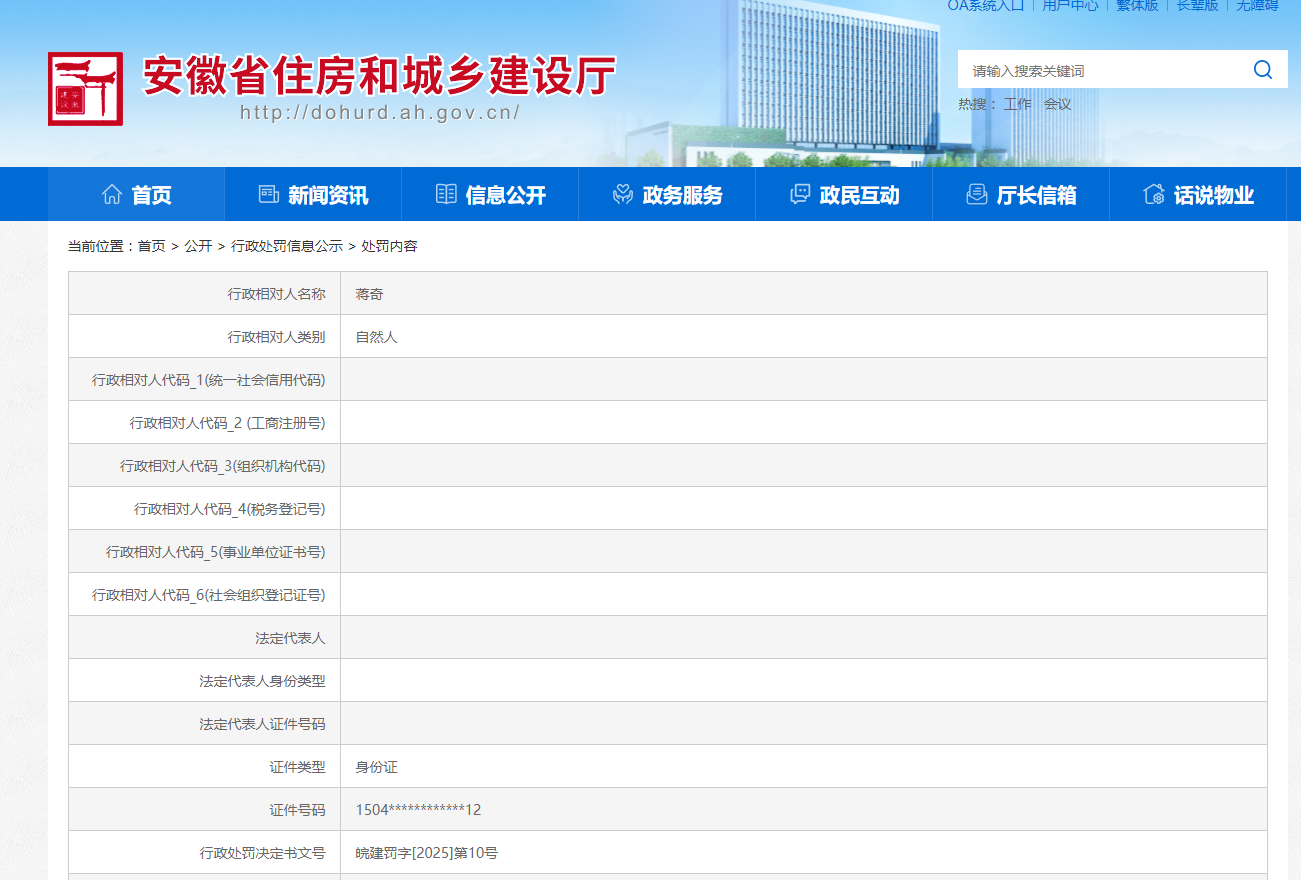Go to 用户中心 in top bar
Image resolution: width=1301 pixels, height=880 pixels.
click(x=1070, y=6)
